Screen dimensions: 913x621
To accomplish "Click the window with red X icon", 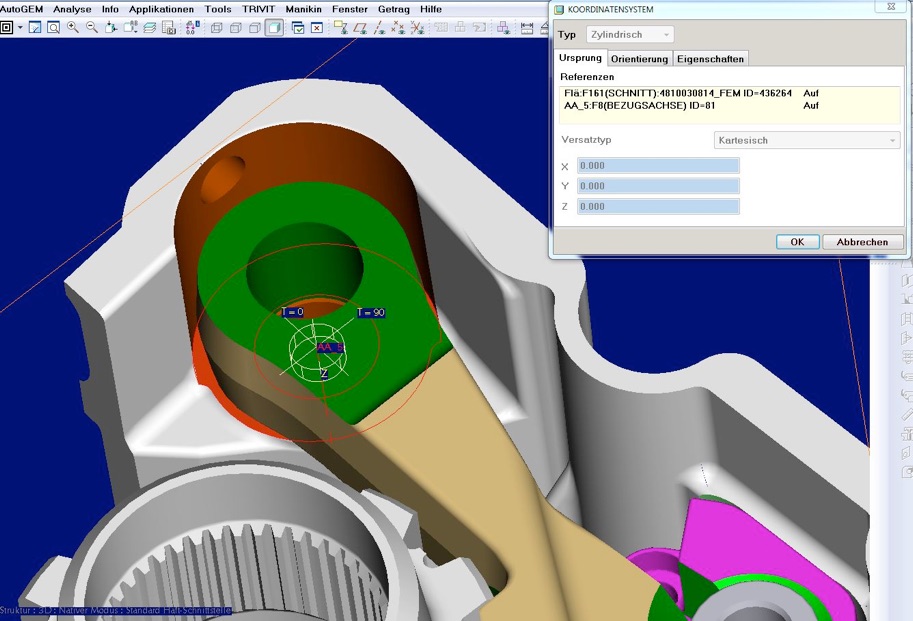I will pos(317,27).
